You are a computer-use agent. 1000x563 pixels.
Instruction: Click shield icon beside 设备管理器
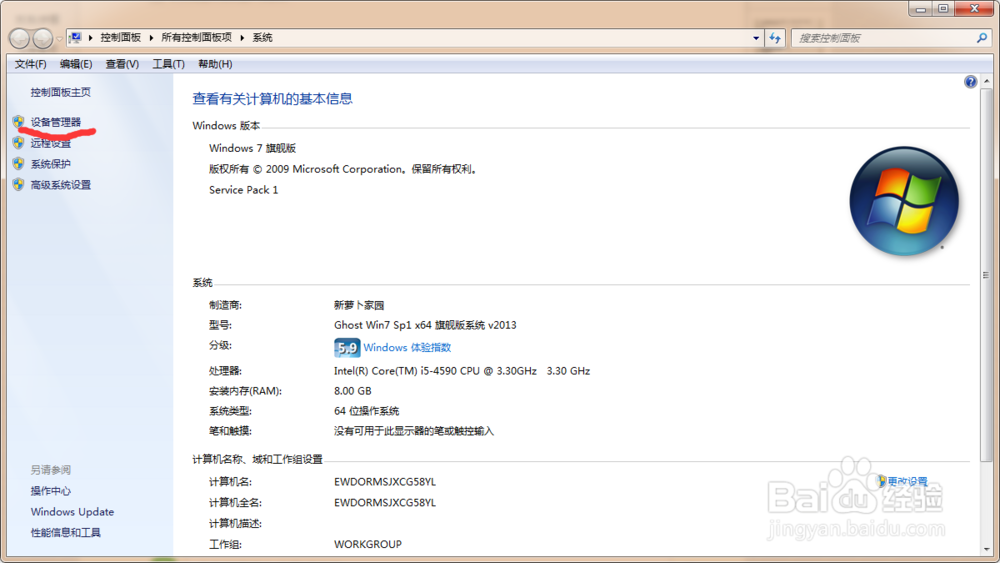(x=18, y=122)
